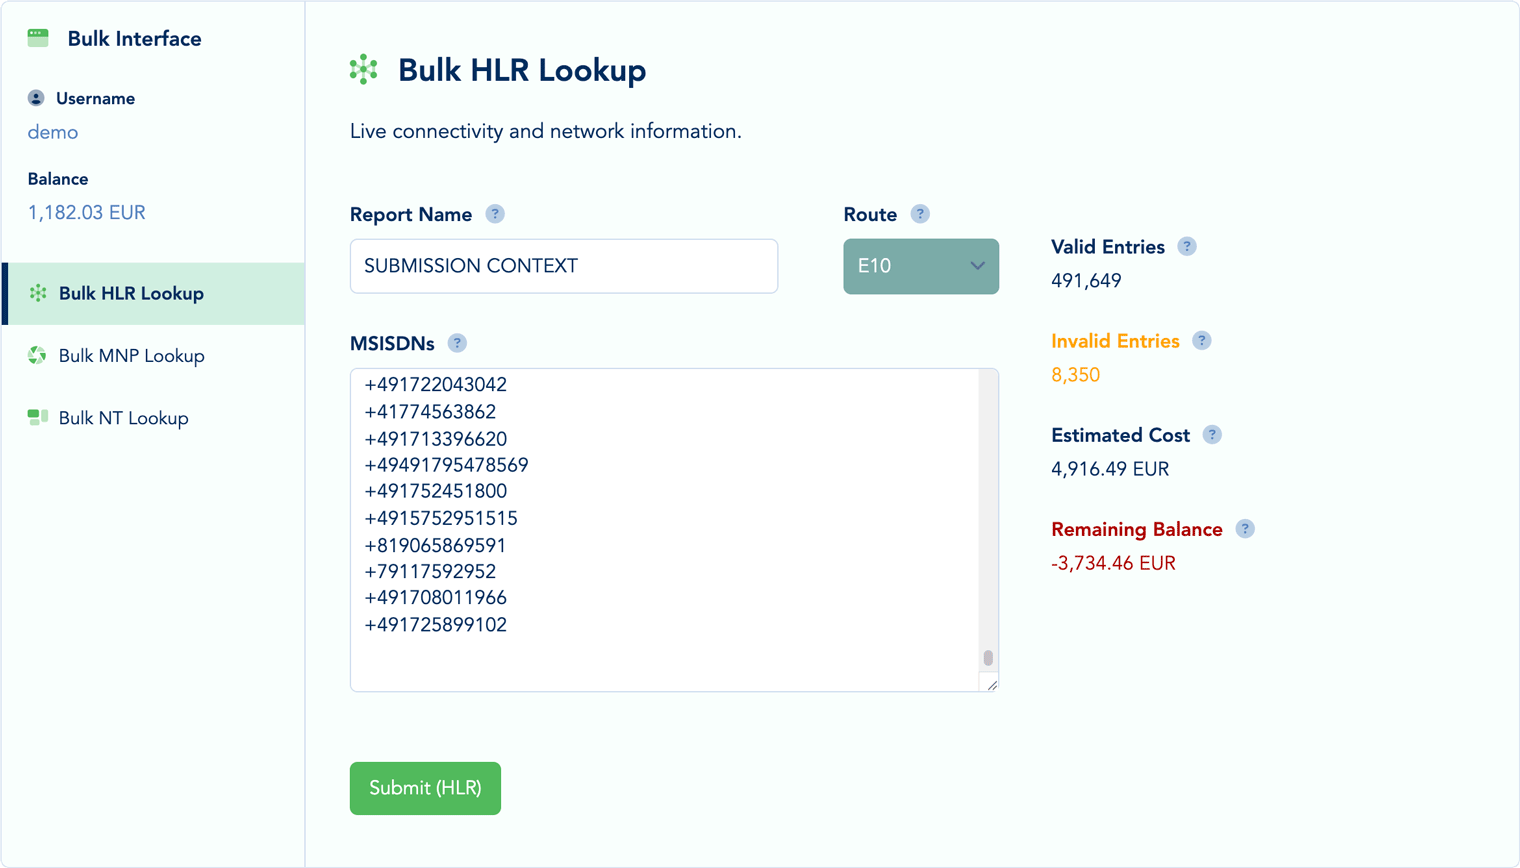Click the Bulk HLR Lookup heading icon
The height and width of the screenshot is (868, 1520).
point(364,70)
